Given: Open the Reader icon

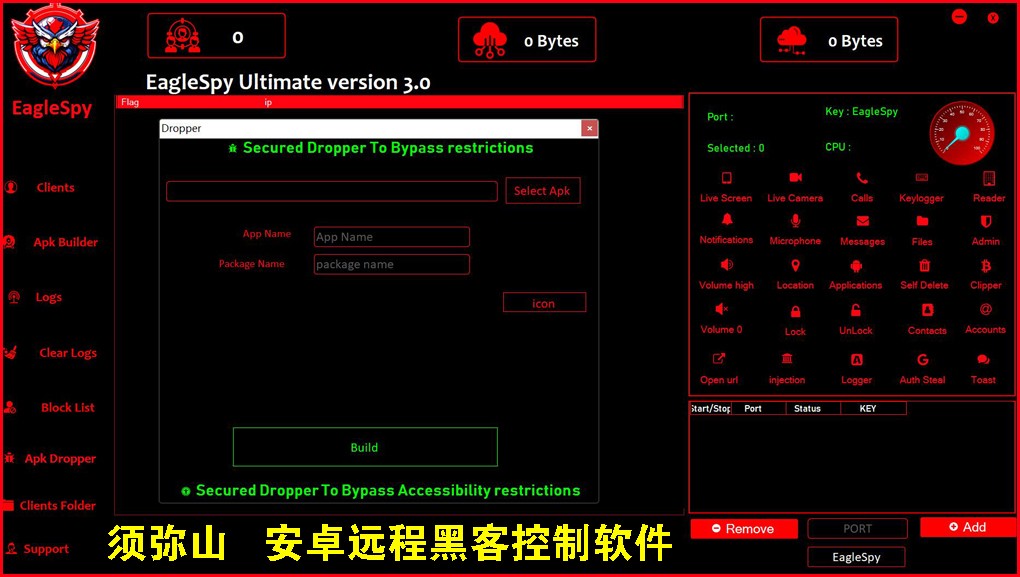Looking at the screenshot, I should pyautogui.click(x=989, y=178).
